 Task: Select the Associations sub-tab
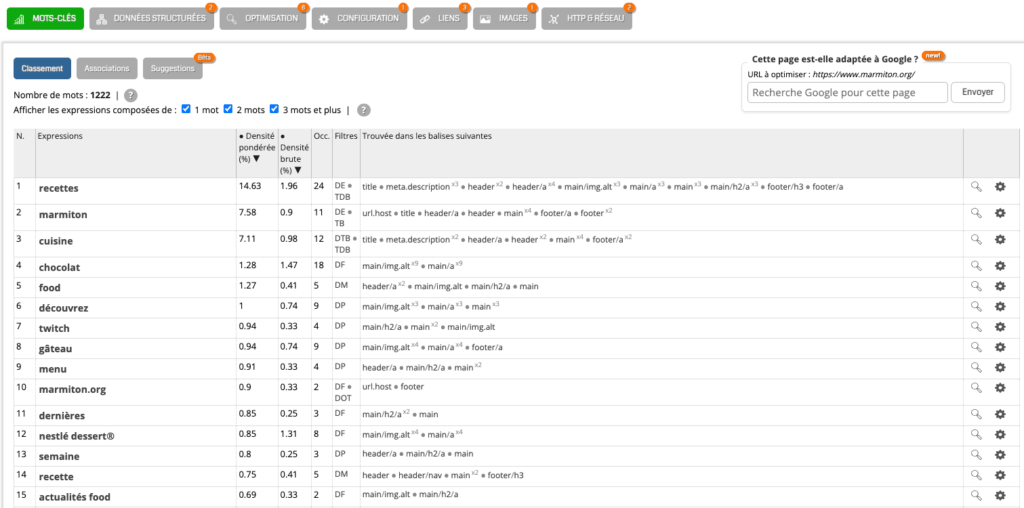(107, 68)
